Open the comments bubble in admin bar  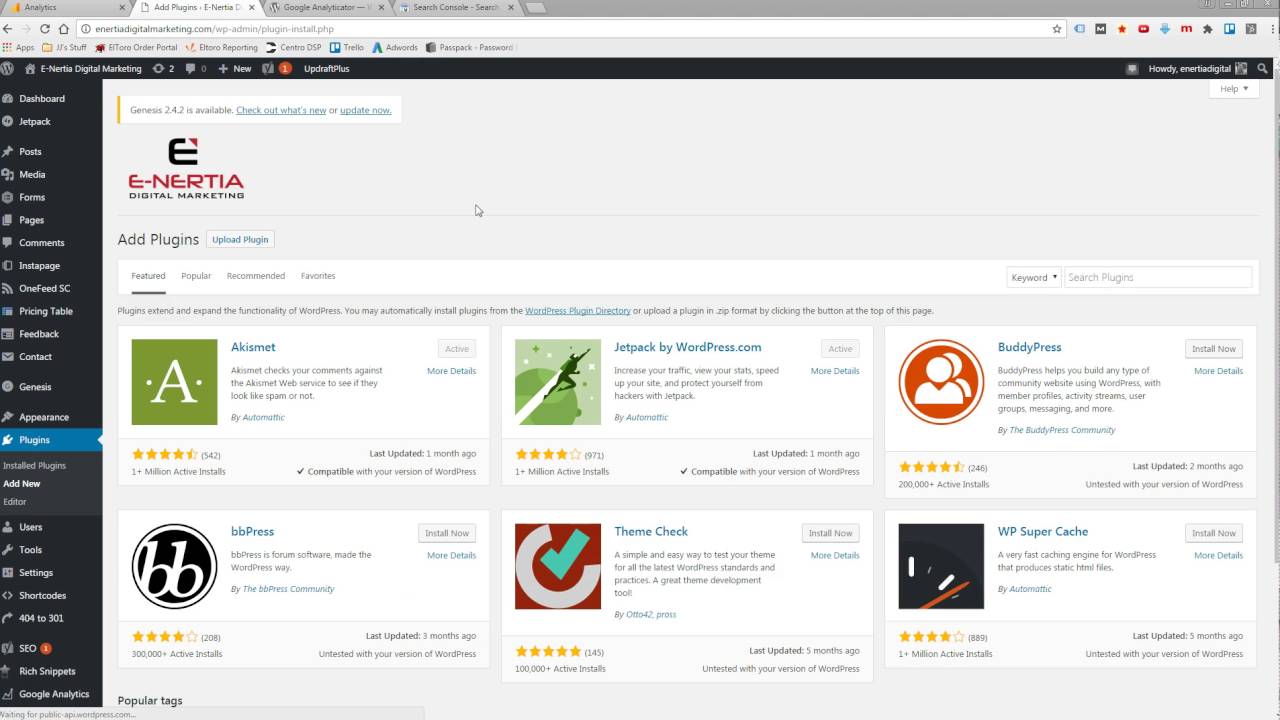[x=196, y=69]
